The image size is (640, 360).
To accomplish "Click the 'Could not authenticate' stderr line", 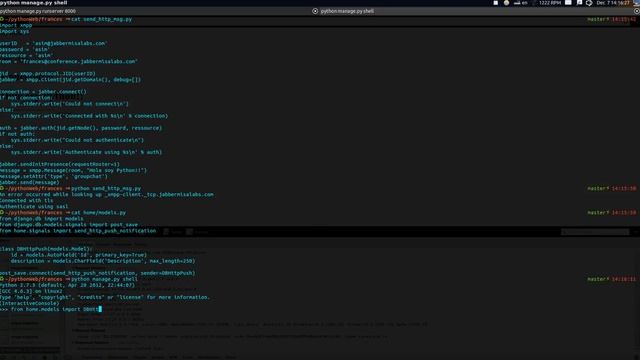I will (78, 140).
